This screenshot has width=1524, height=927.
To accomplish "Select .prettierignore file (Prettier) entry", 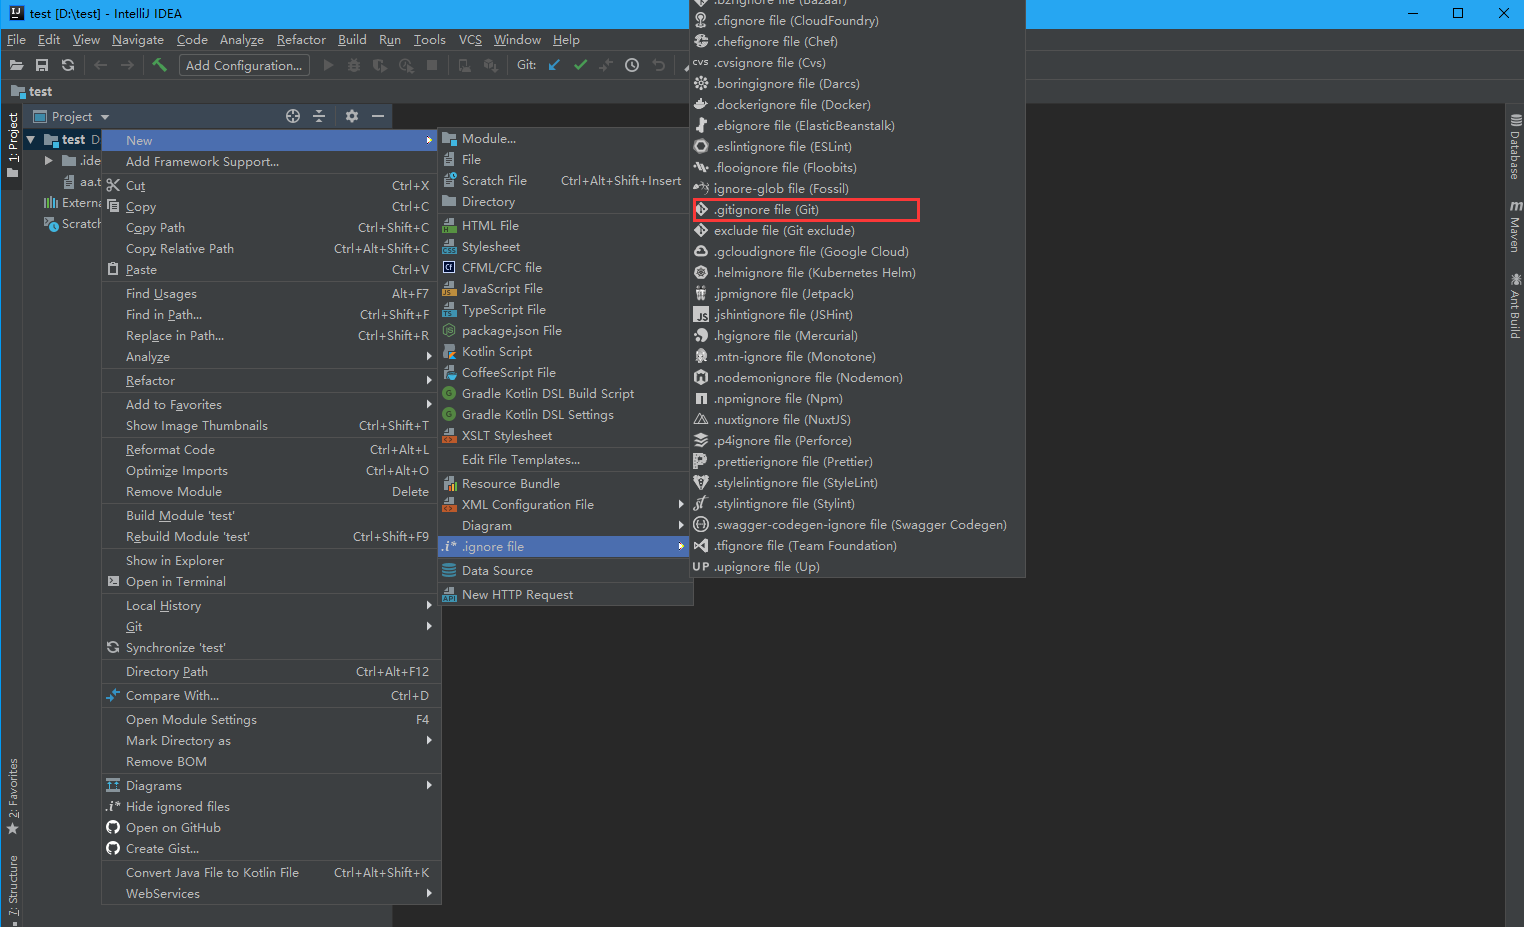I will click(x=858, y=462).
